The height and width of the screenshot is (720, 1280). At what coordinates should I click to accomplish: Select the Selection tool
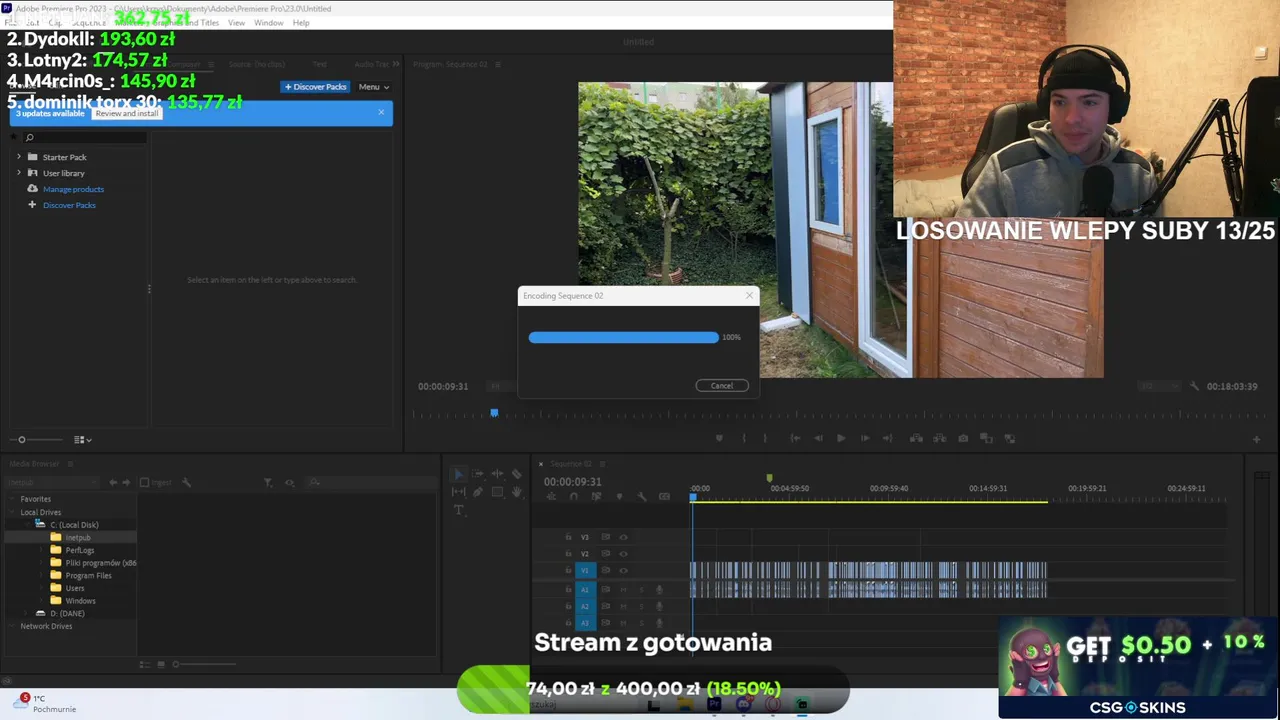[x=459, y=474]
